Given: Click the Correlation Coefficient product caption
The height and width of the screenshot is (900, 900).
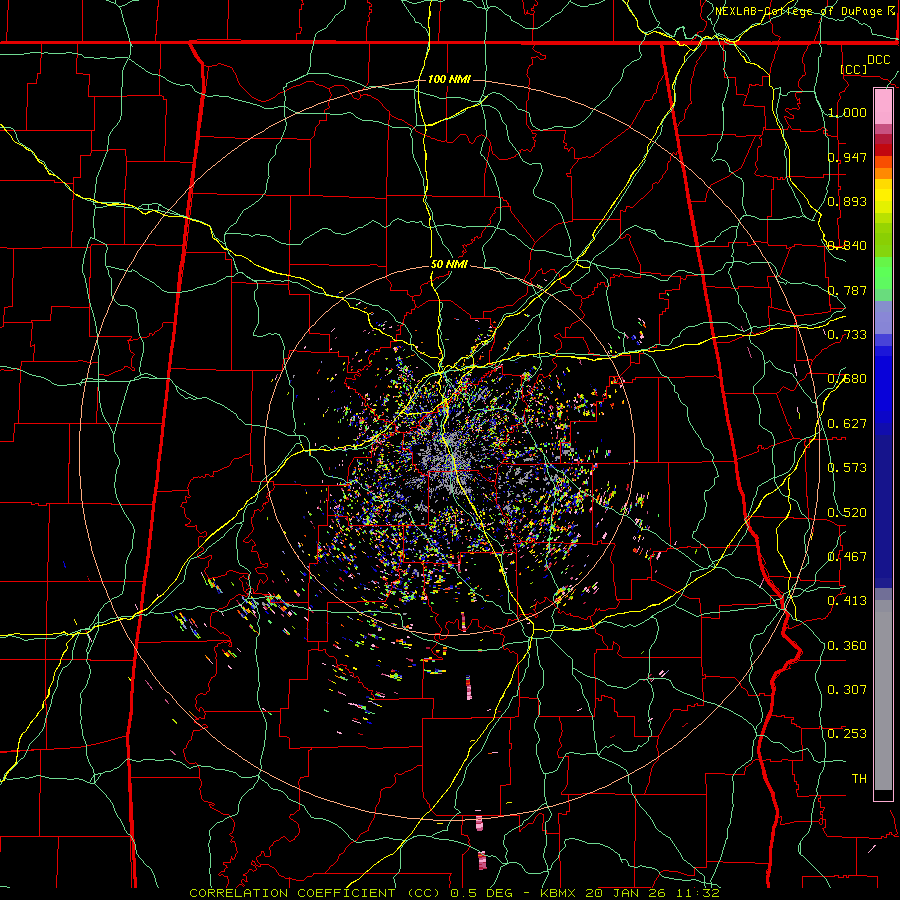Looking at the screenshot, I should pyautogui.click(x=454, y=893).
